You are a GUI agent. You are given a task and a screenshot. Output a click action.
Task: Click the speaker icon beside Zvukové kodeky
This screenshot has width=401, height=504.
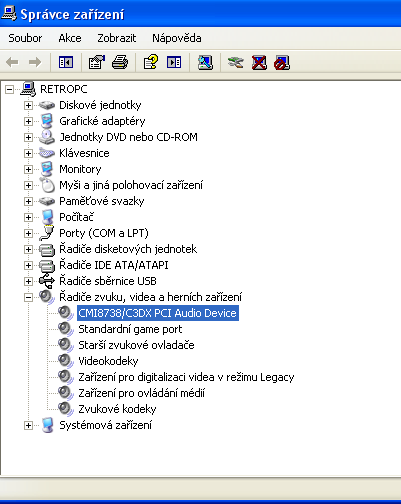click(x=66, y=409)
